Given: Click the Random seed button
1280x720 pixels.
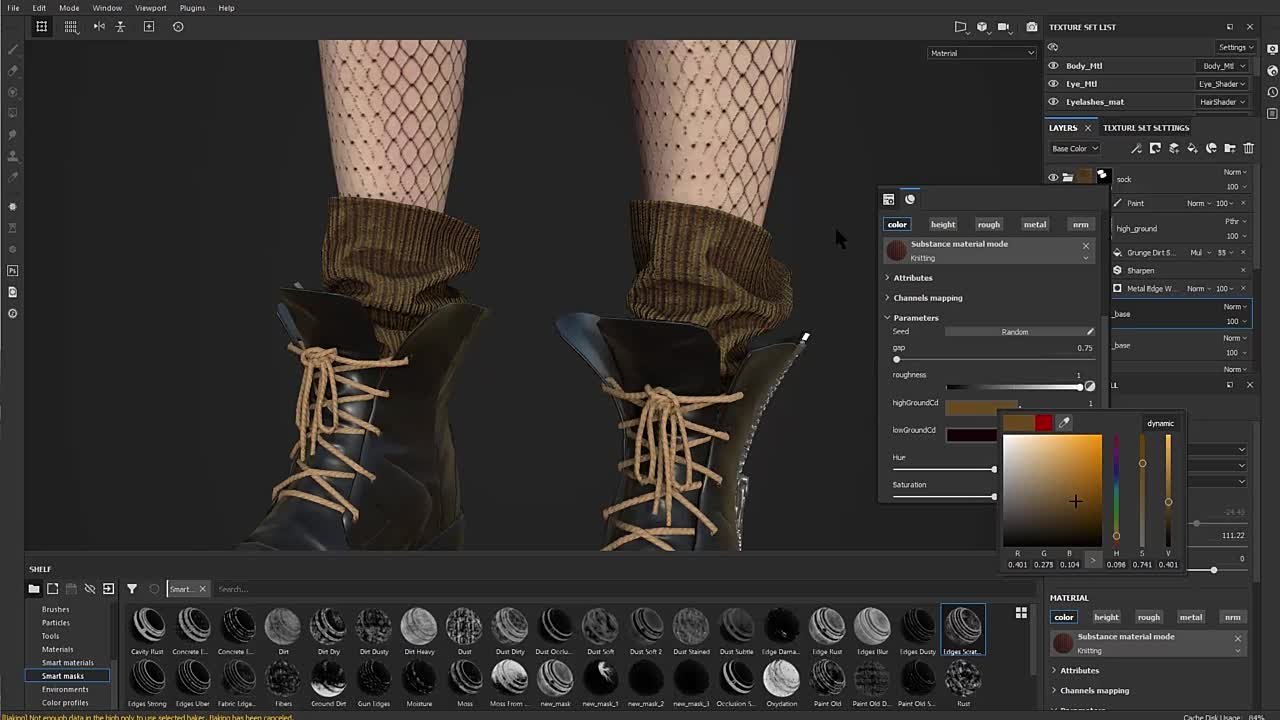Looking at the screenshot, I should (1014, 332).
